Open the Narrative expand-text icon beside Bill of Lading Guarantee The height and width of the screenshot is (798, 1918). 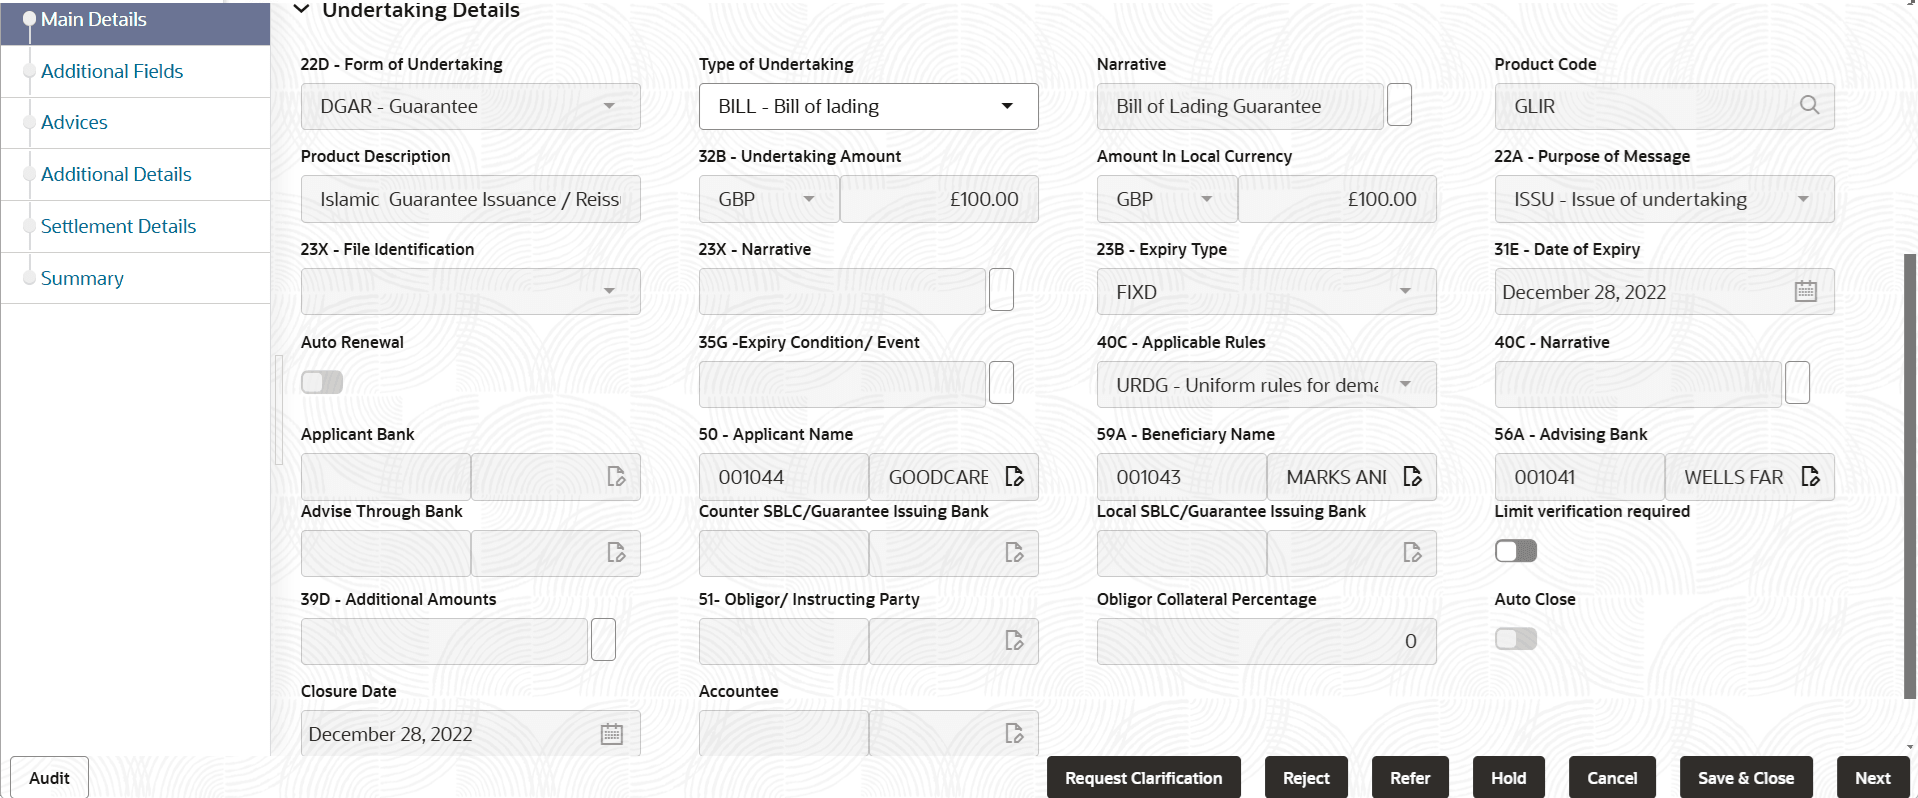pyautogui.click(x=1399, y=106)
